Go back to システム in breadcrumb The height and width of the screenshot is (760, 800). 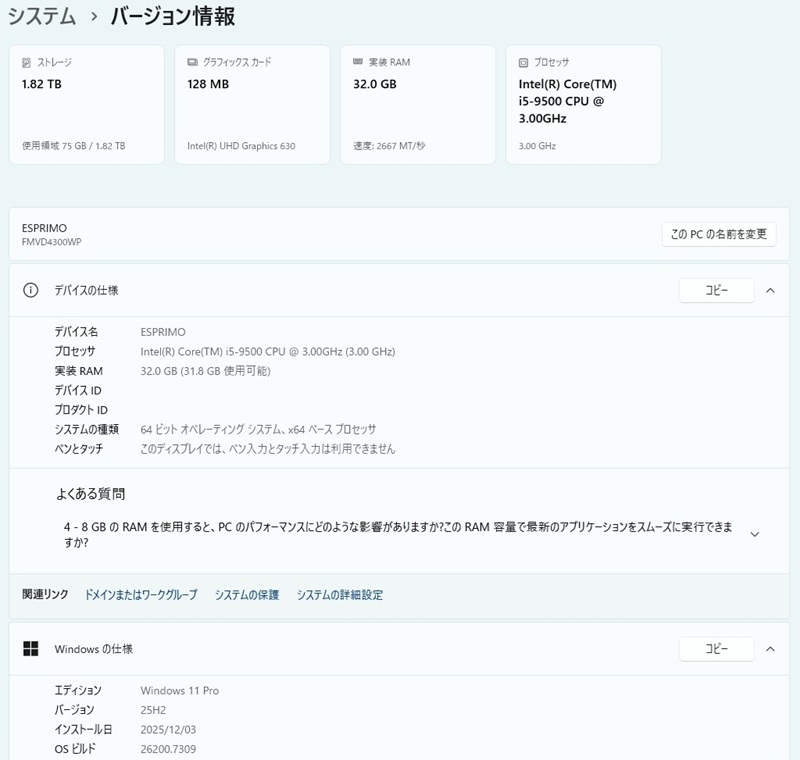tap(41, 16)
